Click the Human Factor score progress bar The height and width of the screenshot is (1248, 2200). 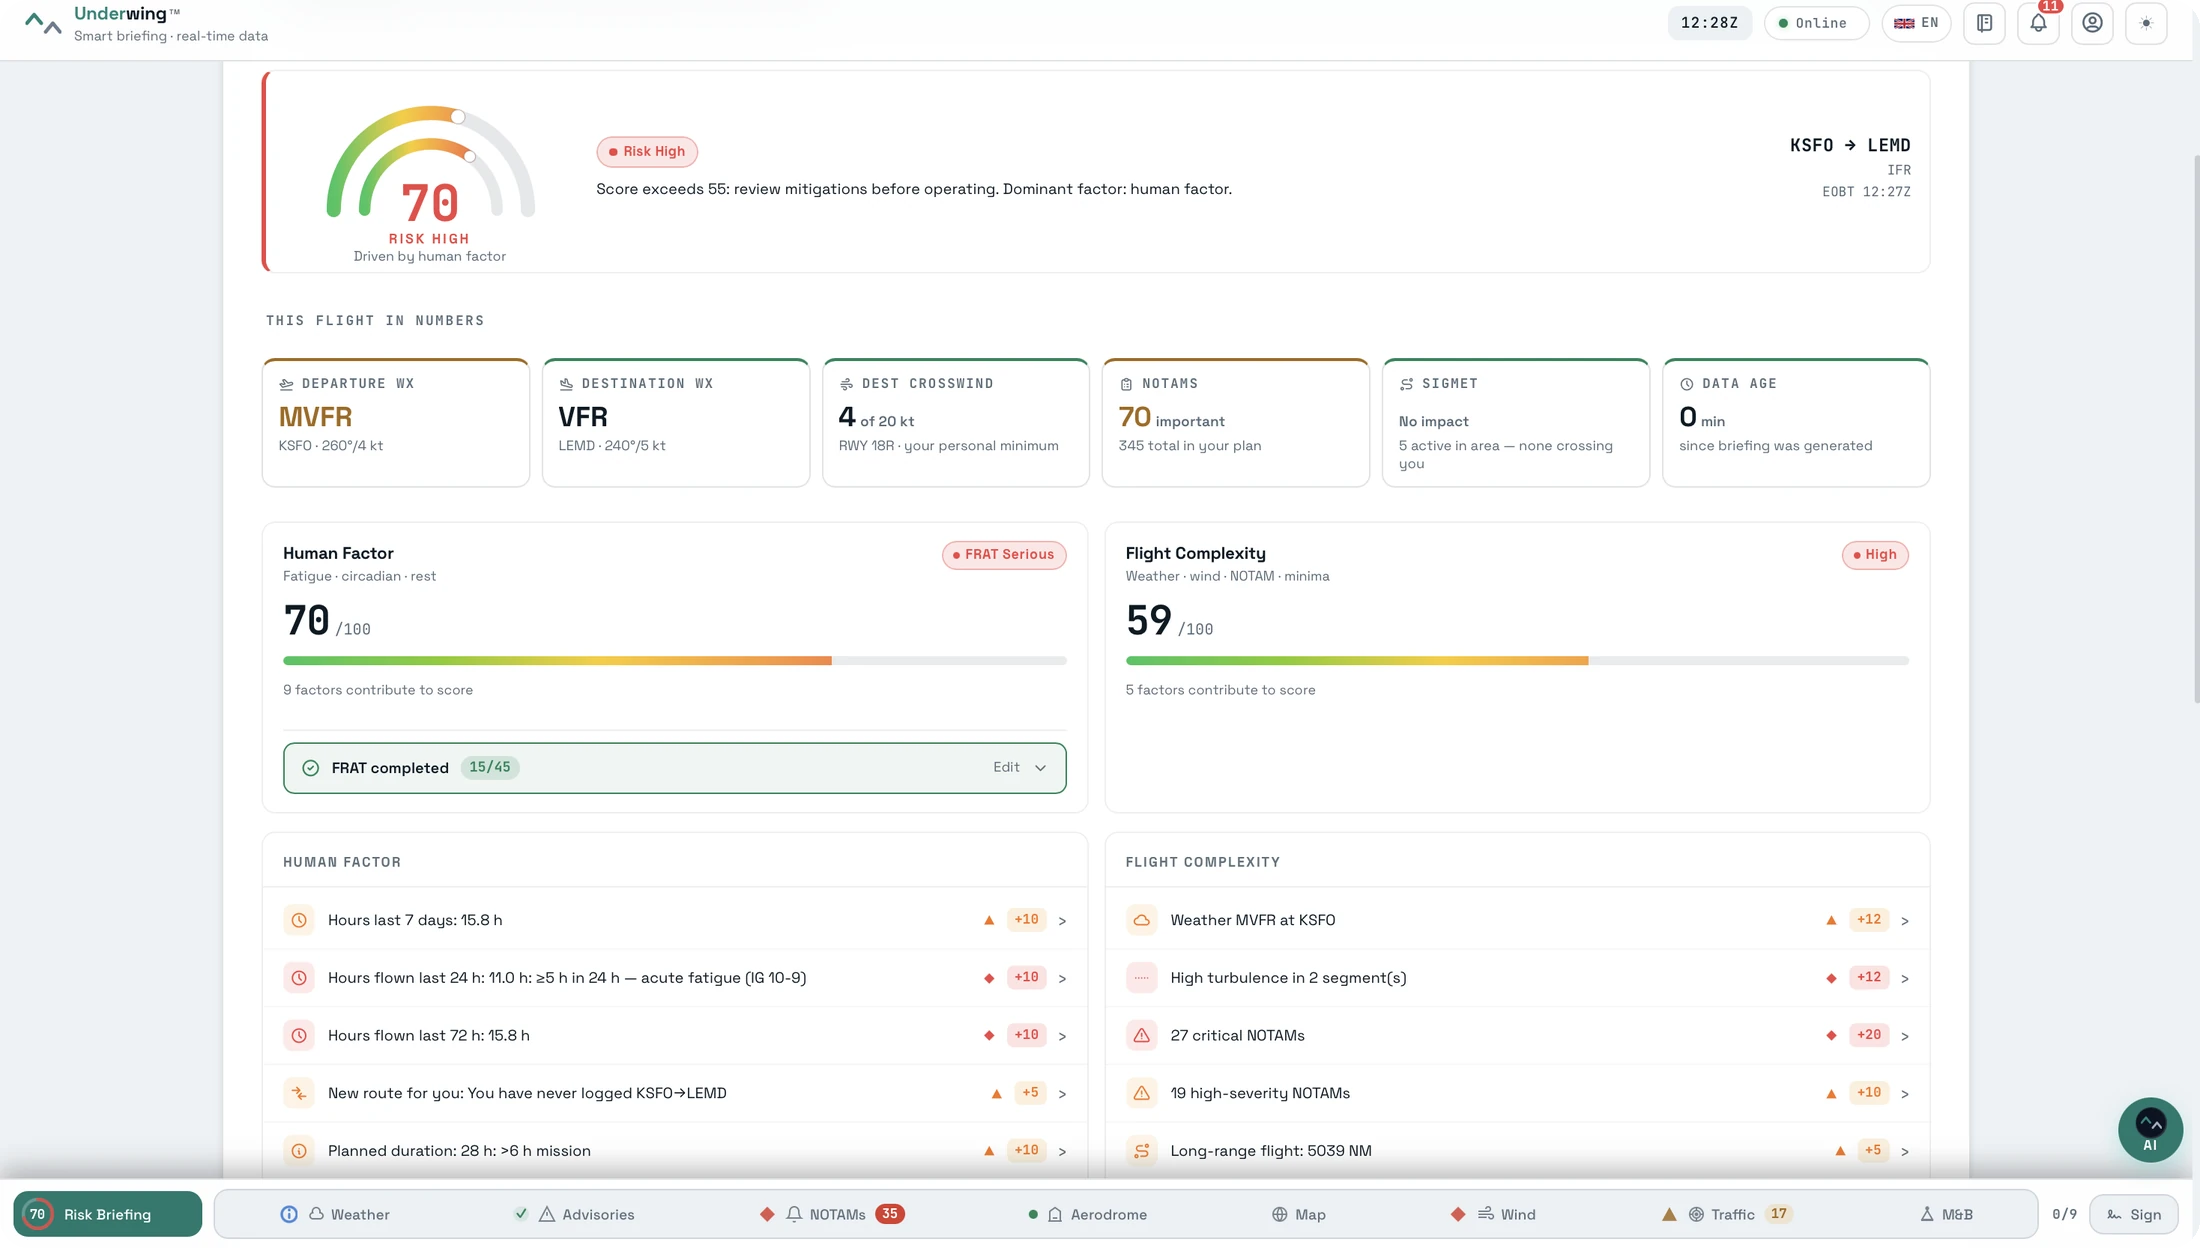point(675,661)
